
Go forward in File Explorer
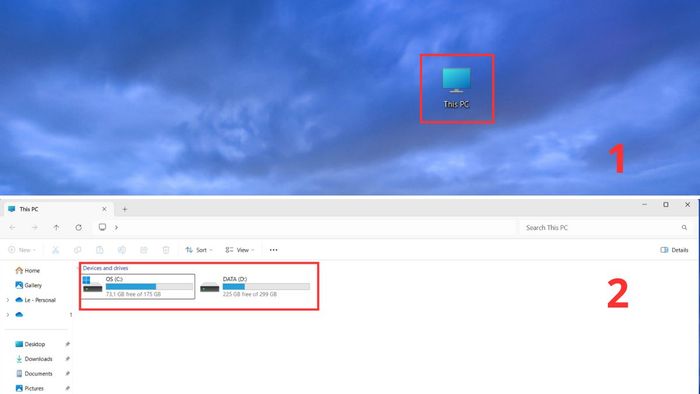click(34, 228)
